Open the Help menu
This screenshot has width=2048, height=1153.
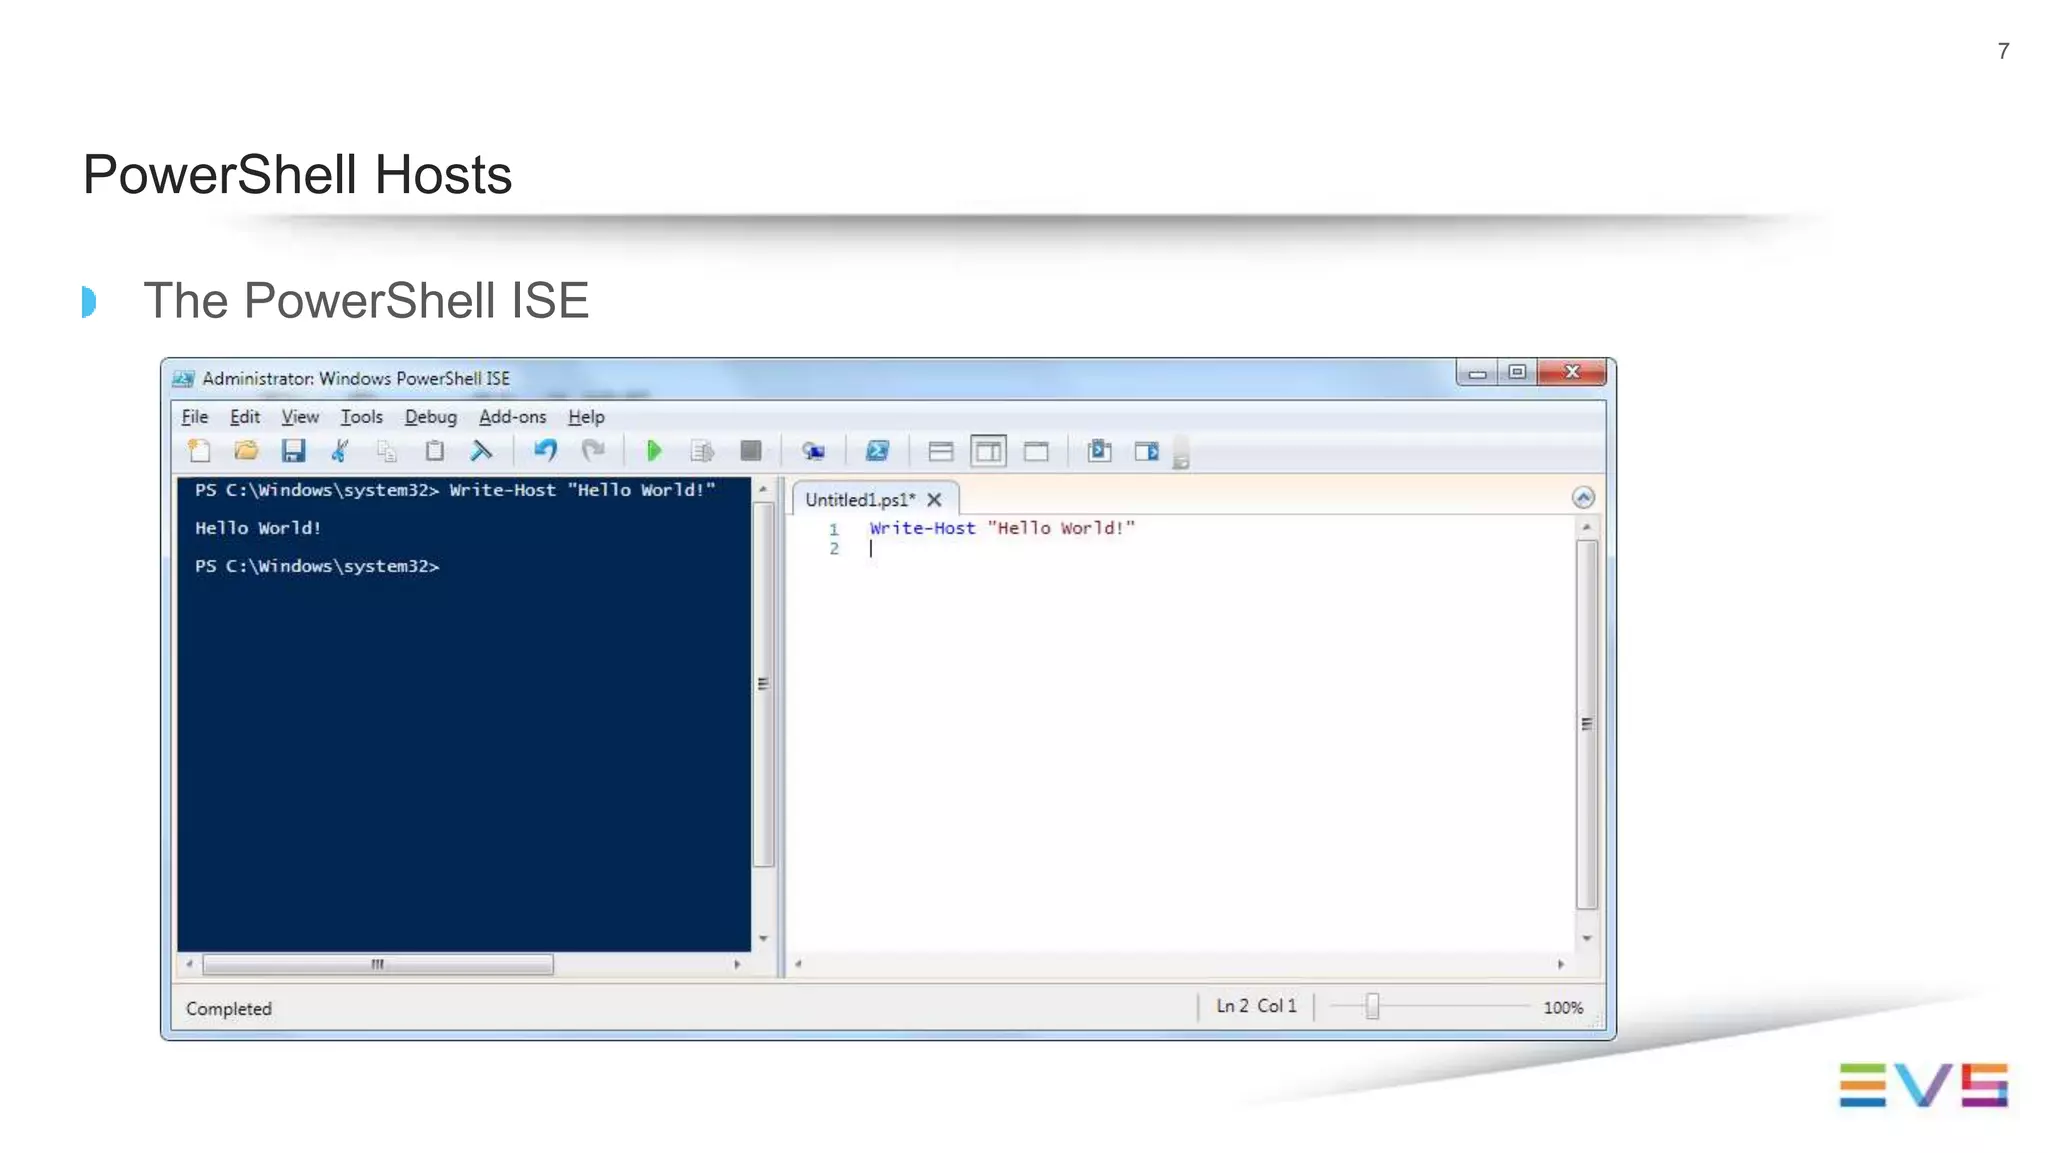(x=586, y=417)
